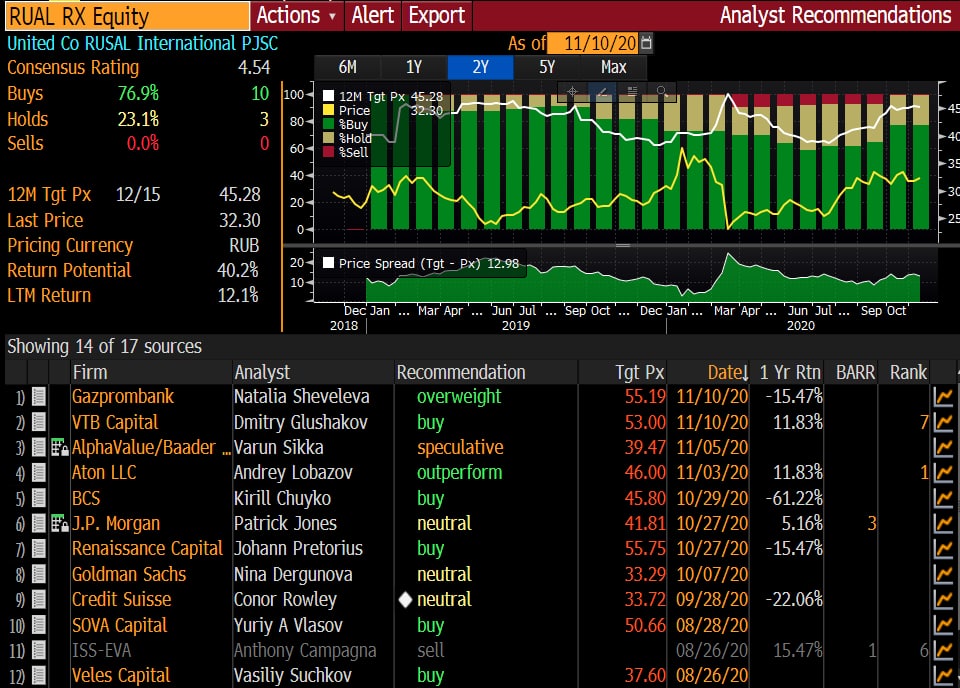
Task: Show the Aton LLC row chart icon
Action: point(943,473)
